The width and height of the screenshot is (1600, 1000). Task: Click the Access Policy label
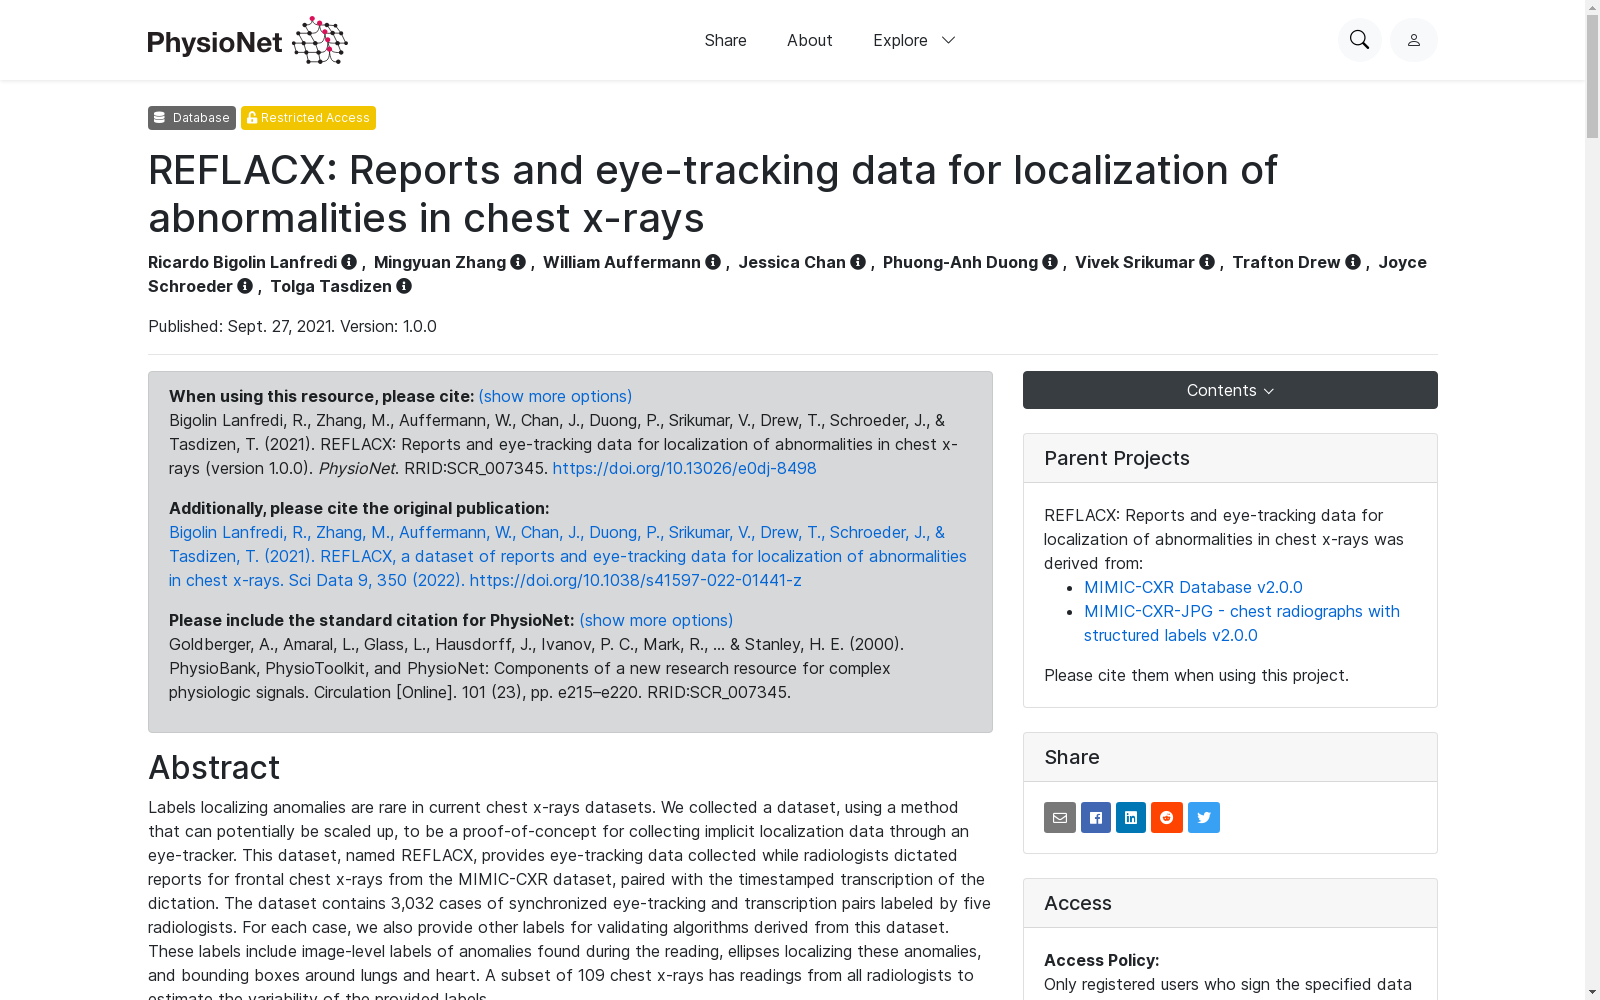click(x=1102, y=960)
